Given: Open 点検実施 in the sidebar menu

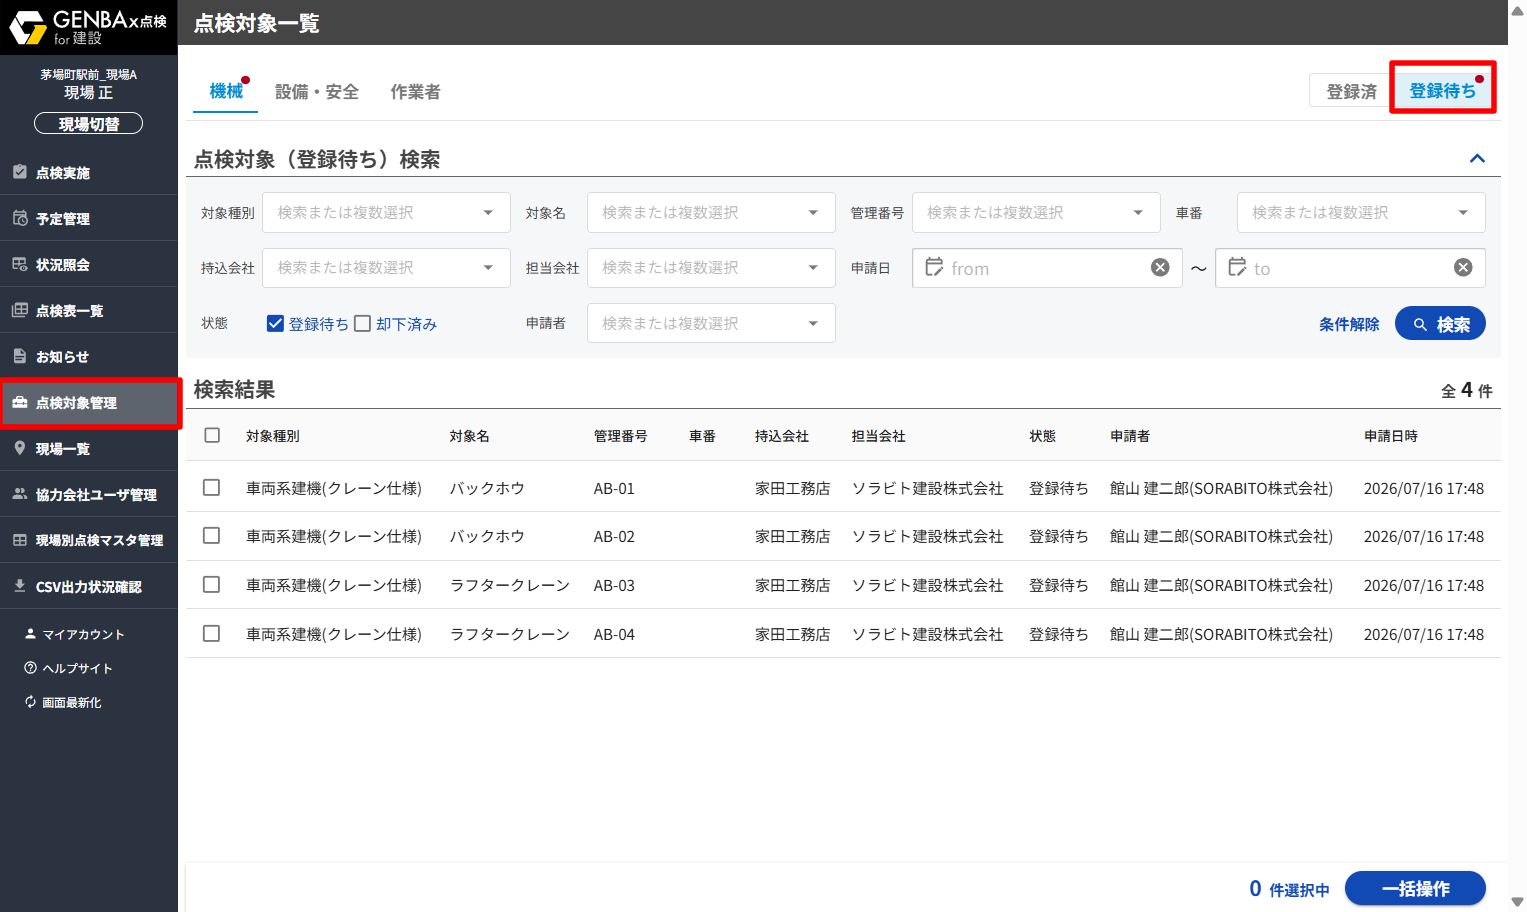Looking at the screenshot, I should pos(89,172).
